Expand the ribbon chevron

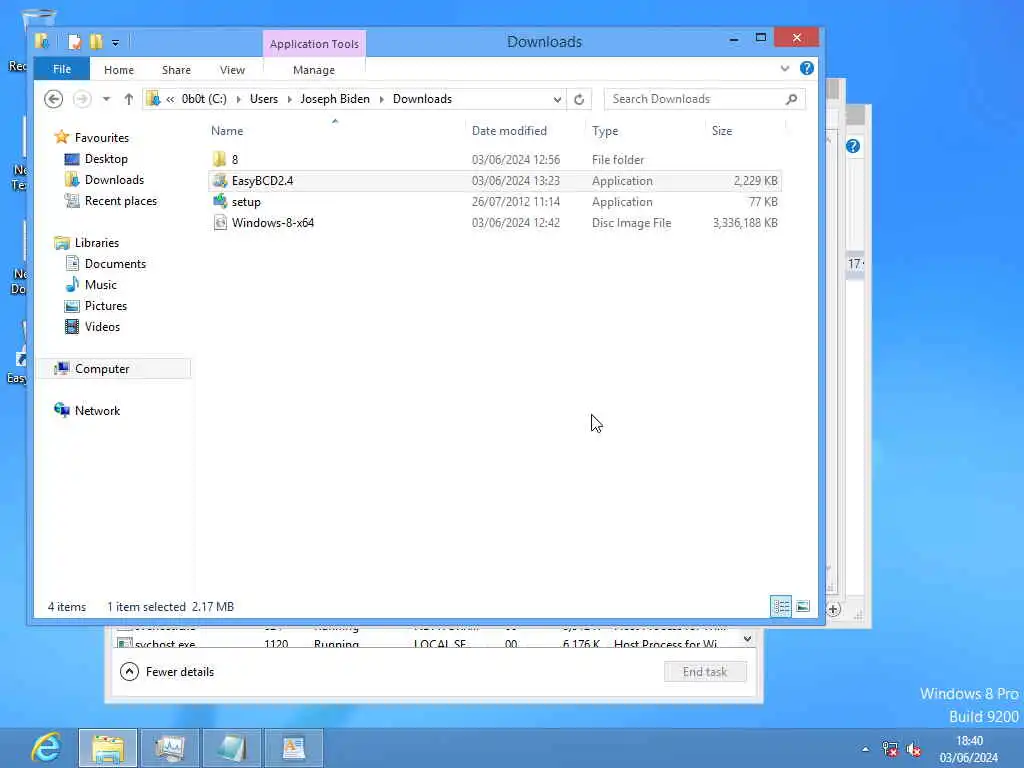[x=784, y=69]
